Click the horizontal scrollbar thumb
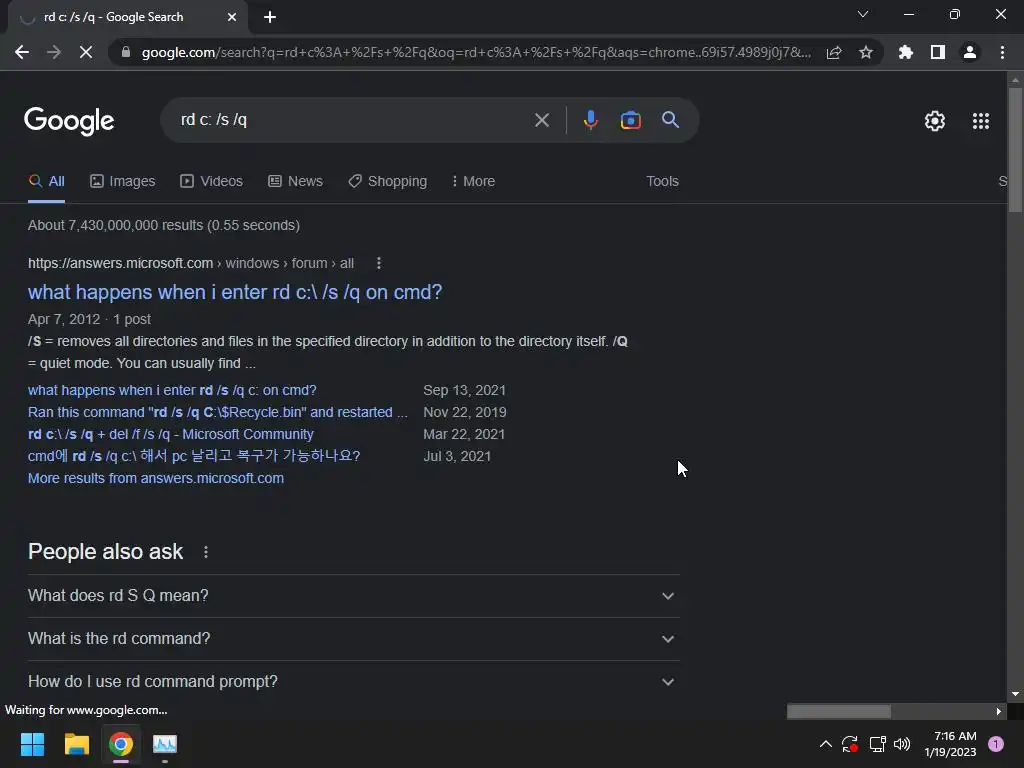Screen dimensions: 1024x768 coord(839,711)
